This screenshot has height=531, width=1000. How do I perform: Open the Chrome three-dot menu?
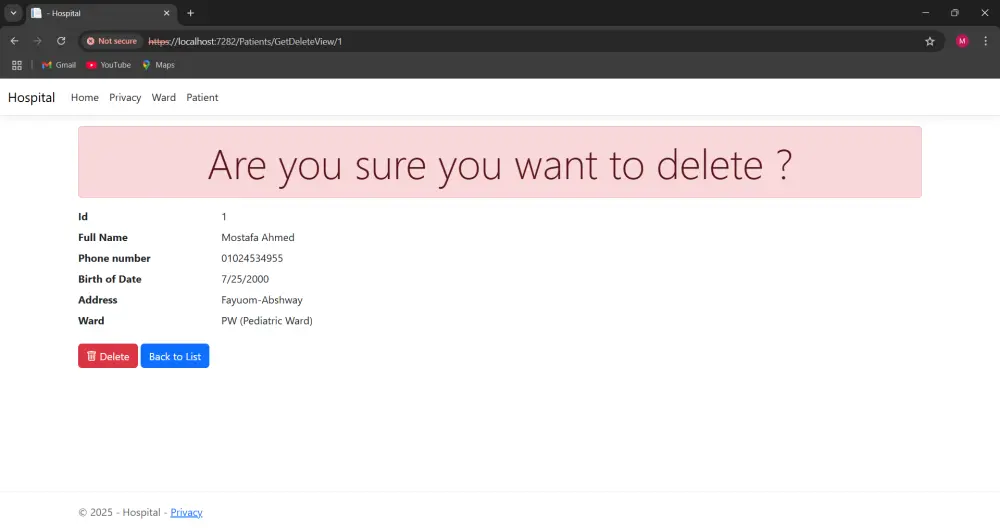[985, 41]
